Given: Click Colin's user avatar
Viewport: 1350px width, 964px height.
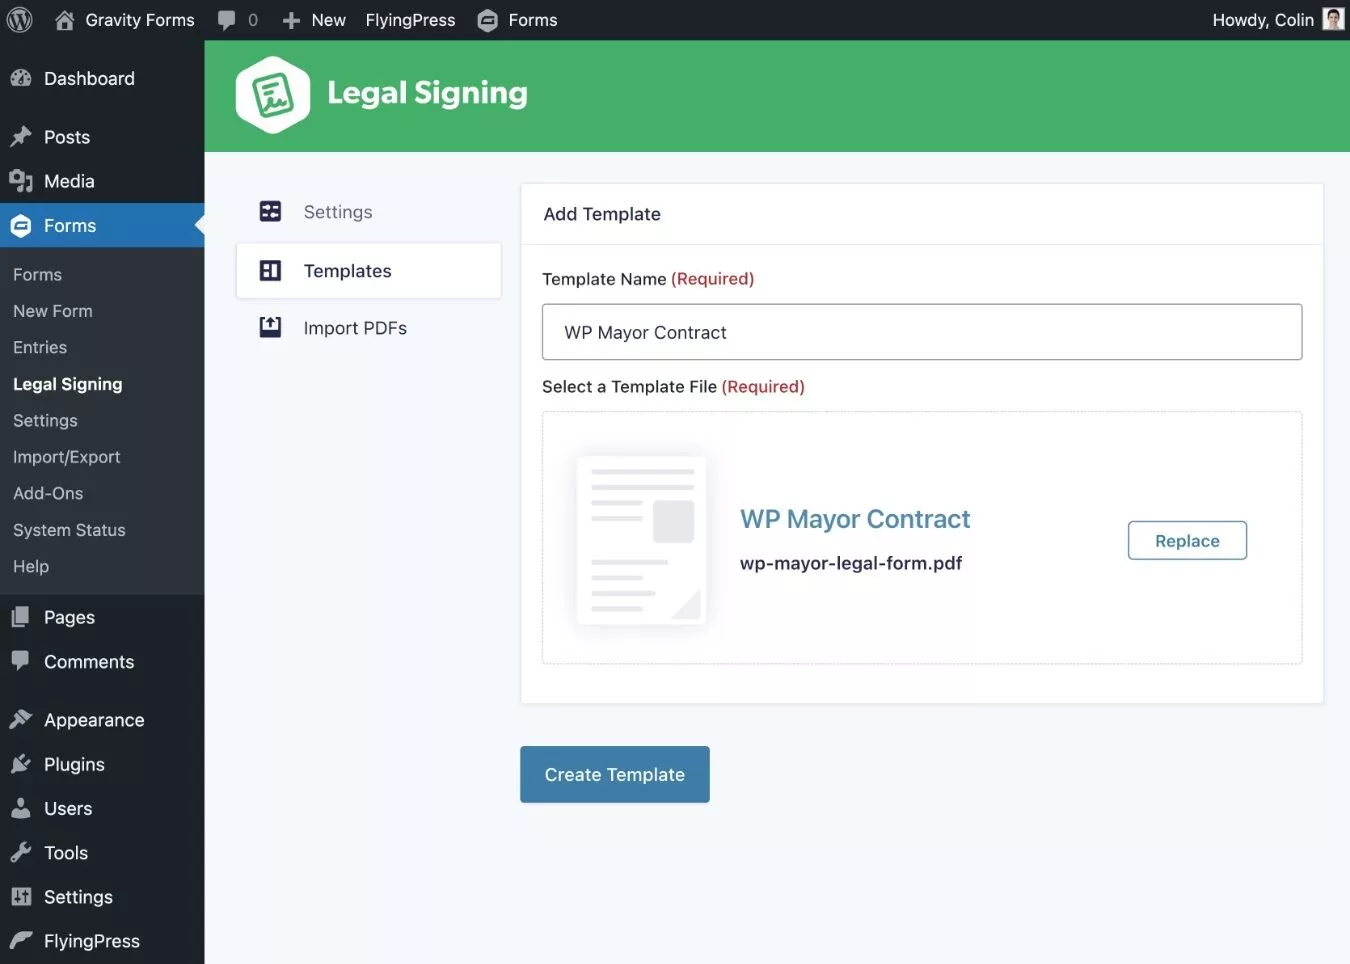Looking at the screenshot, I should click(x=1333, y=19).
